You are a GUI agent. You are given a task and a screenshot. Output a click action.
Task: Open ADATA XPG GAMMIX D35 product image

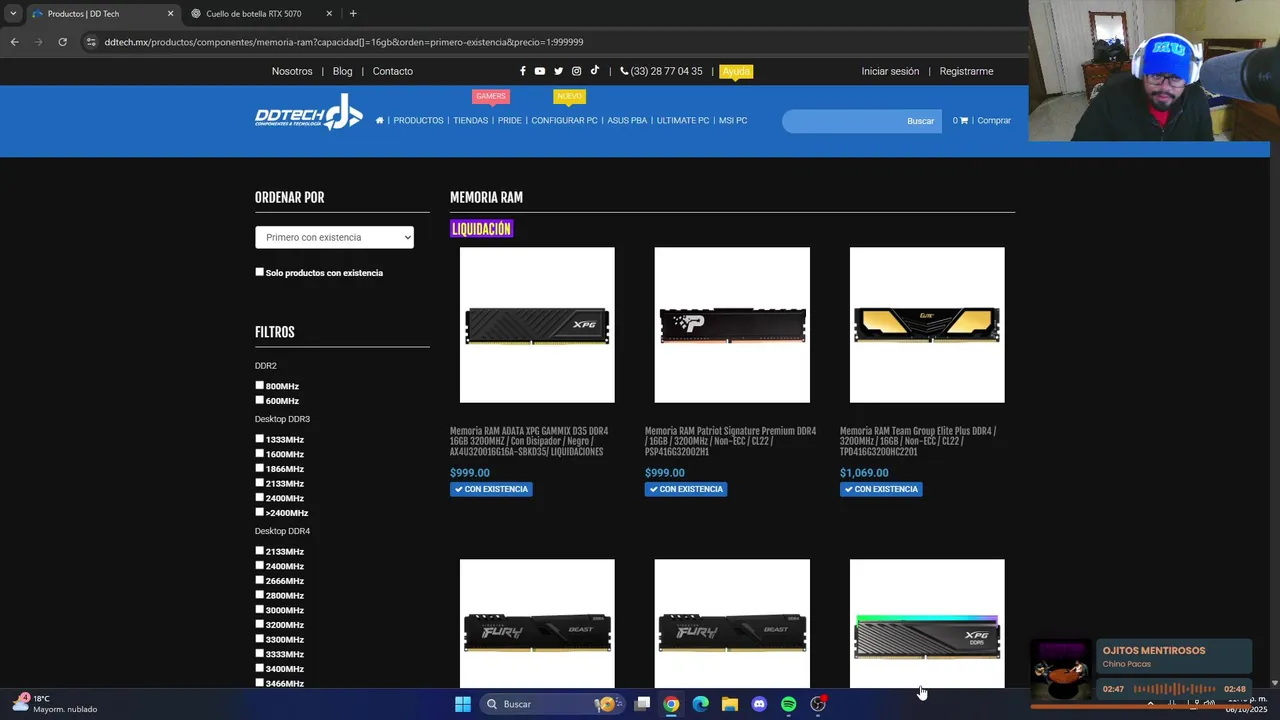[537, 325]
